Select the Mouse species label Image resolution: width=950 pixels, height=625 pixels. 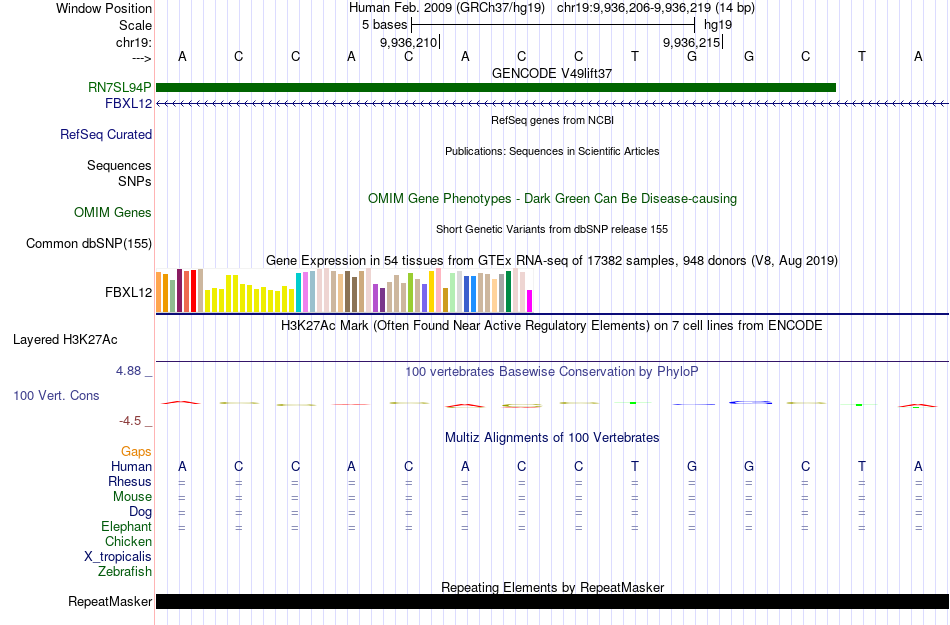132,497
